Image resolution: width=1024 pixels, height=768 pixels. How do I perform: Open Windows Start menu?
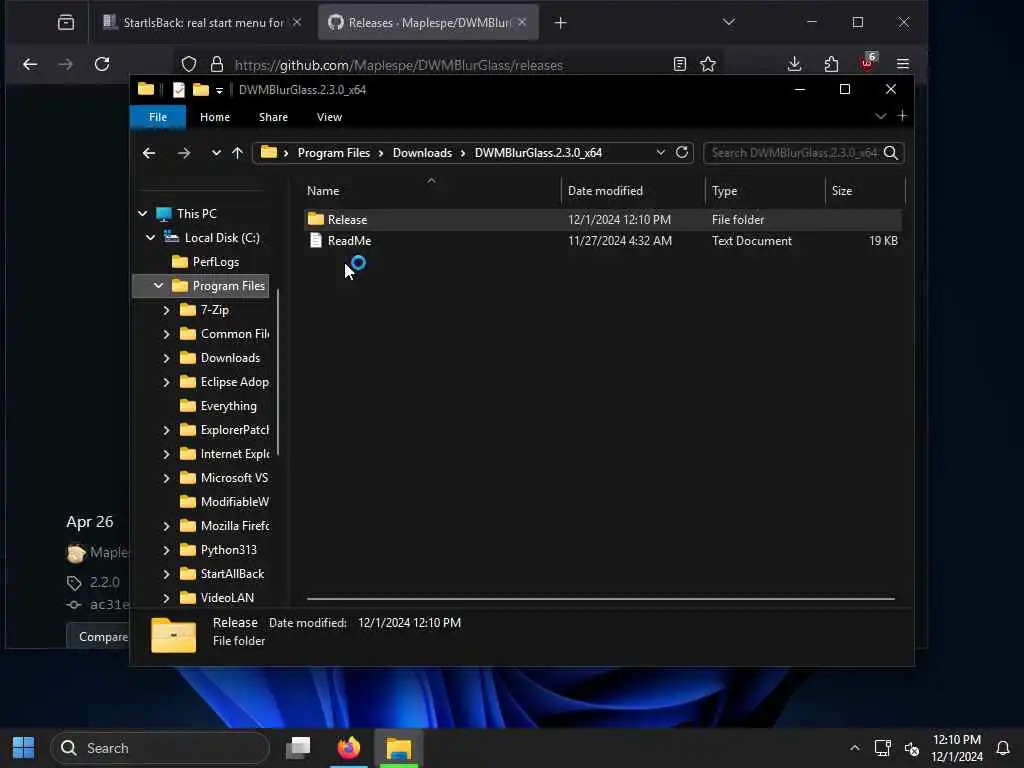coord(24,748)
